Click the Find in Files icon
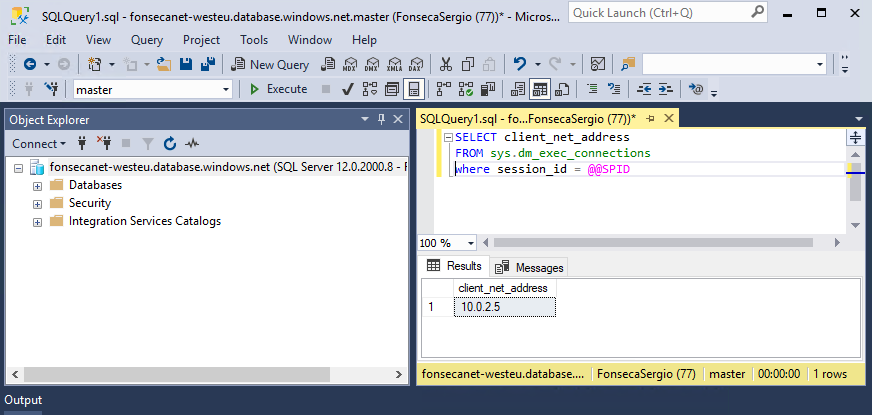This screenshot has width=872, height=415. click(628, 65)
